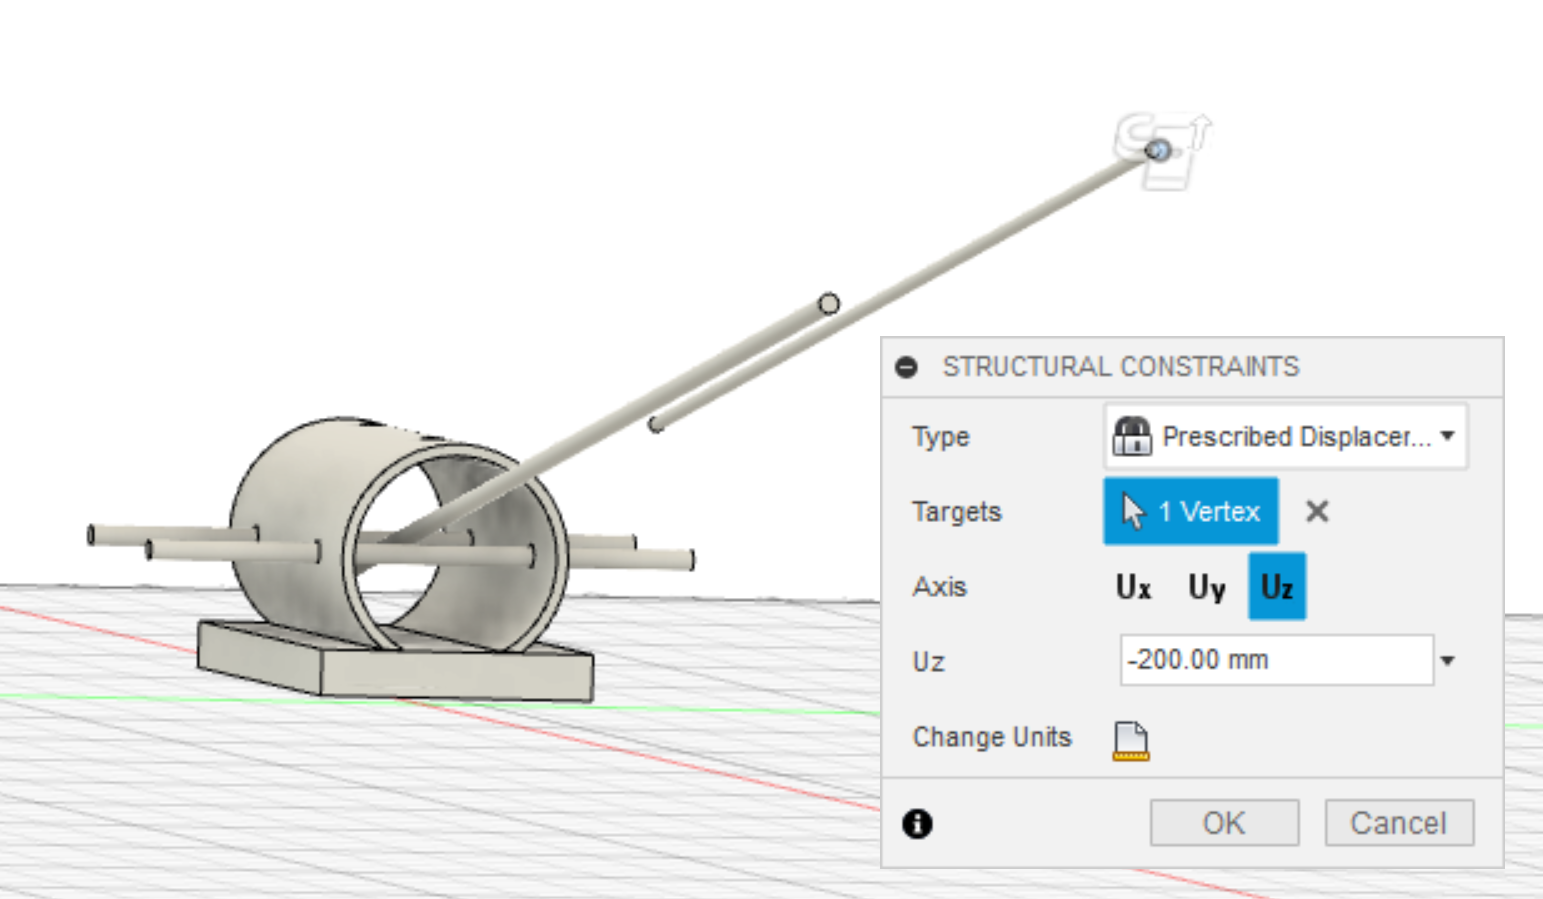Screen dimensions: 1543x899
Task: Open the Change Units ruler icon
Action: (x=1131, y=741)
